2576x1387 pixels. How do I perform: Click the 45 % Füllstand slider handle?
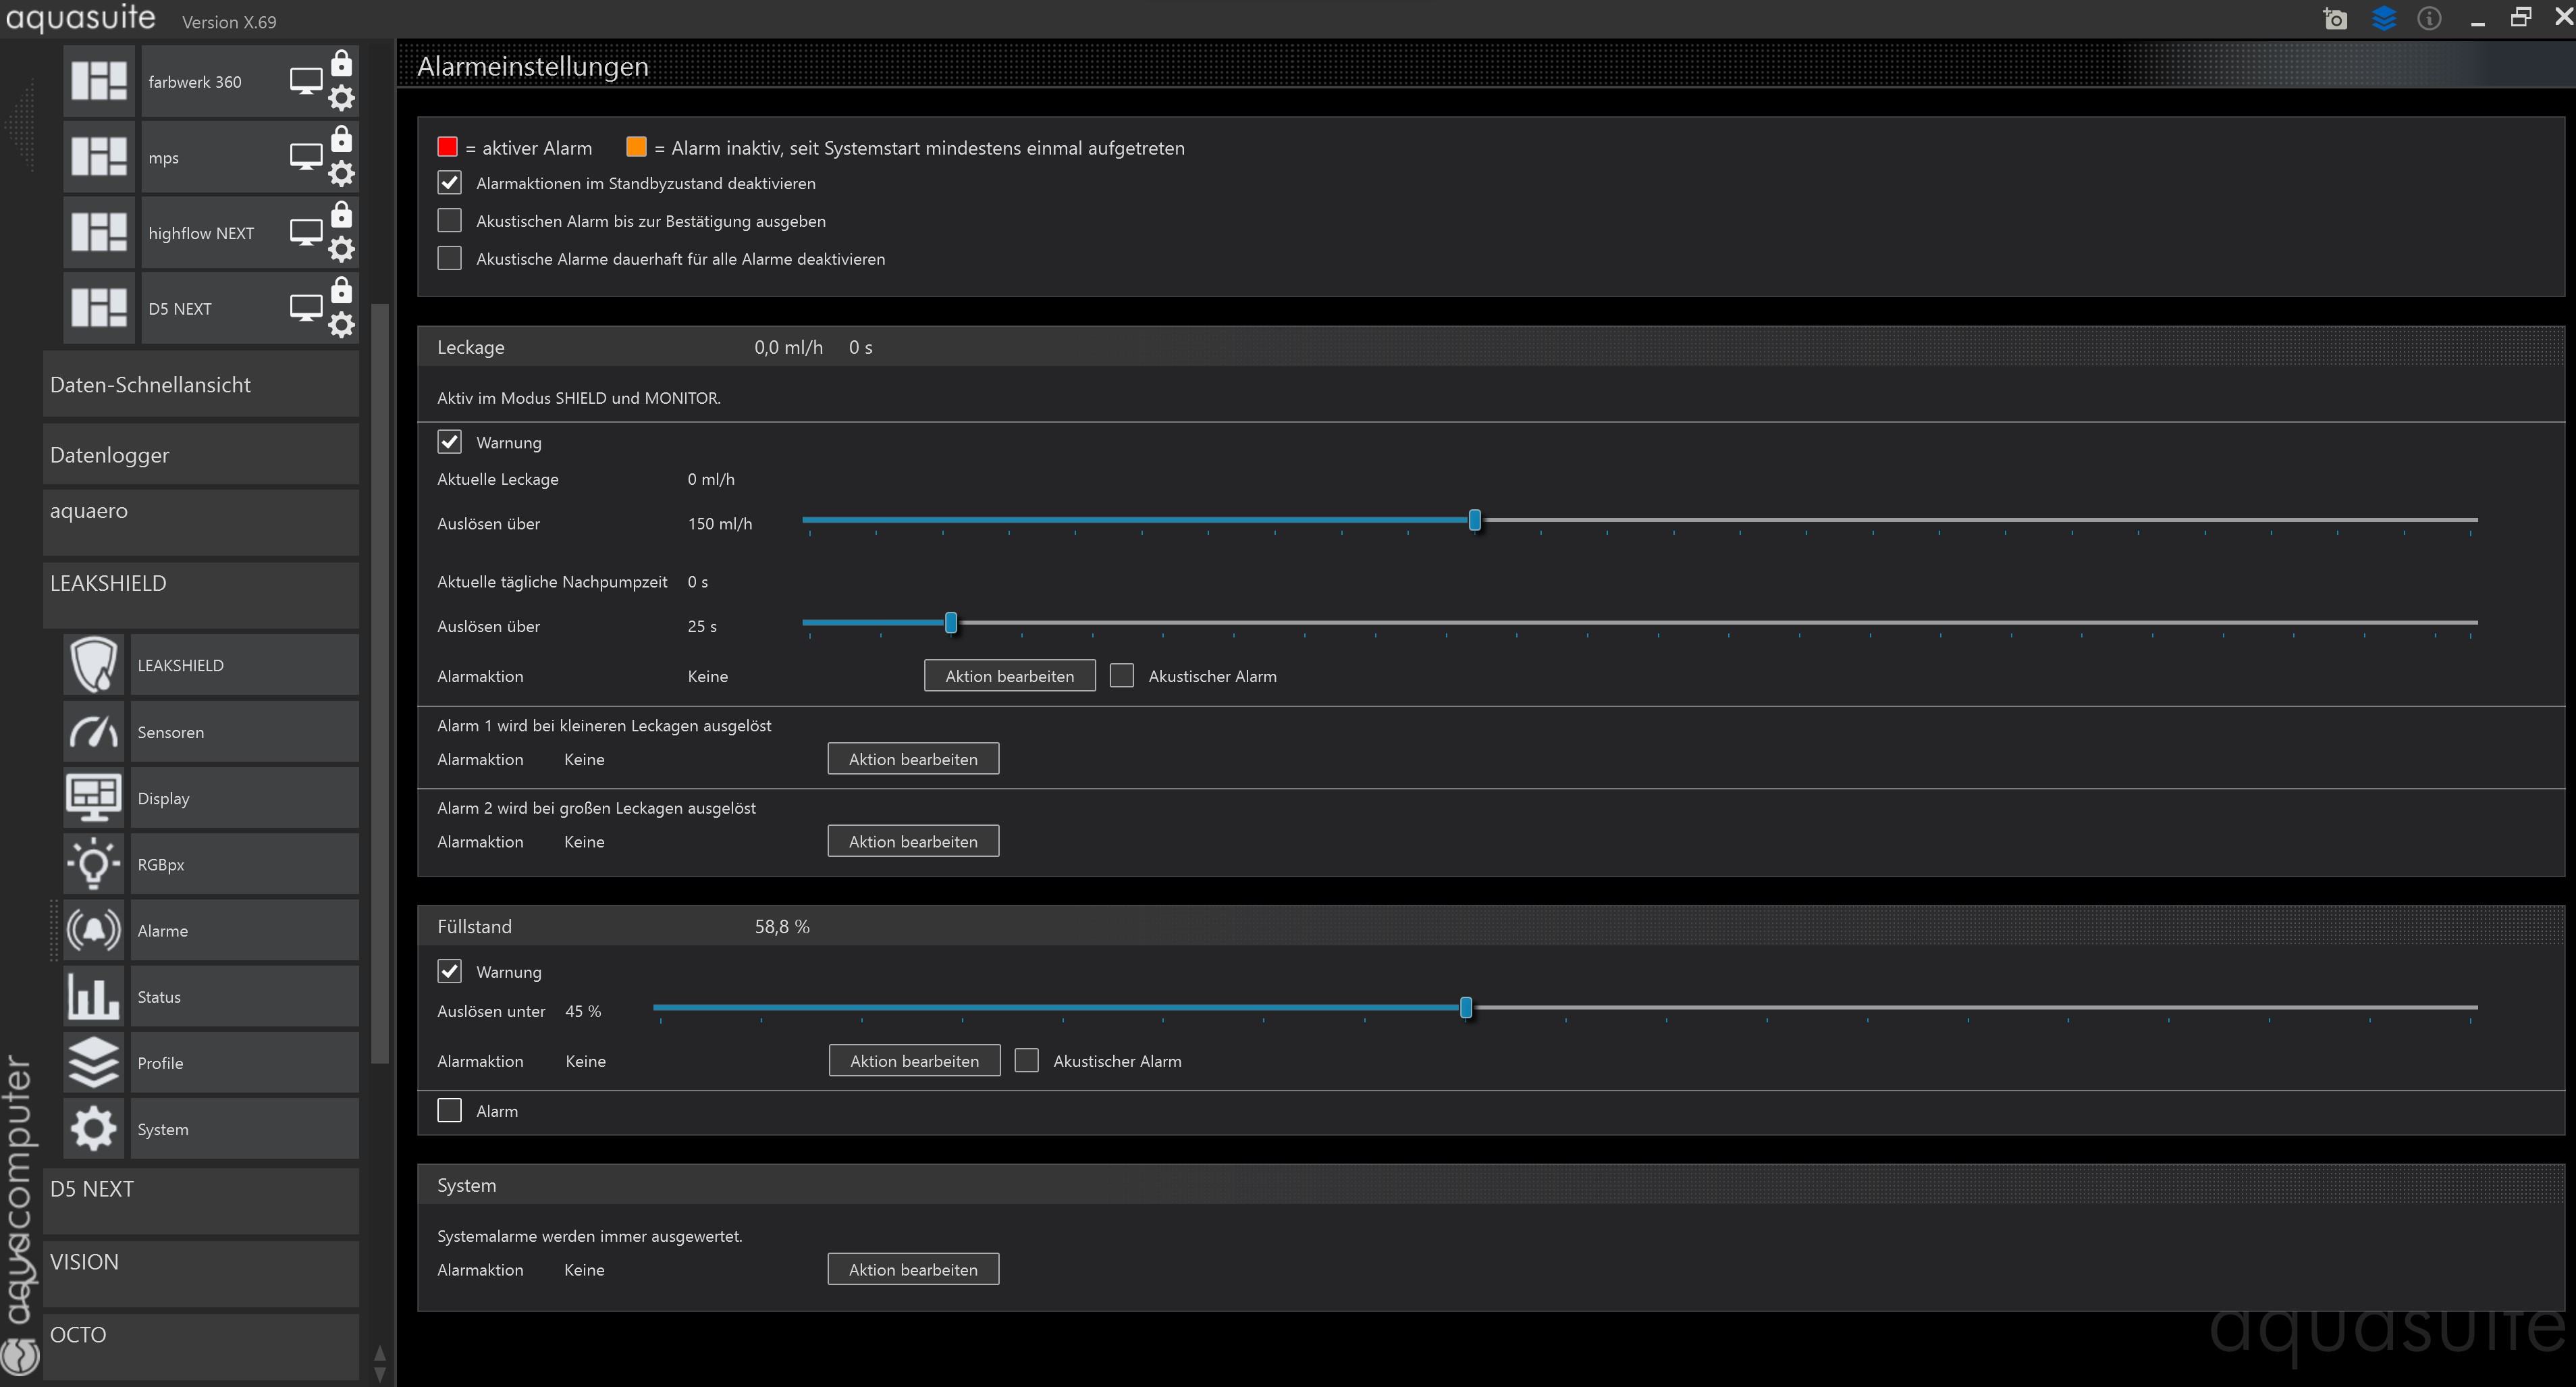coord(1466,1008)
